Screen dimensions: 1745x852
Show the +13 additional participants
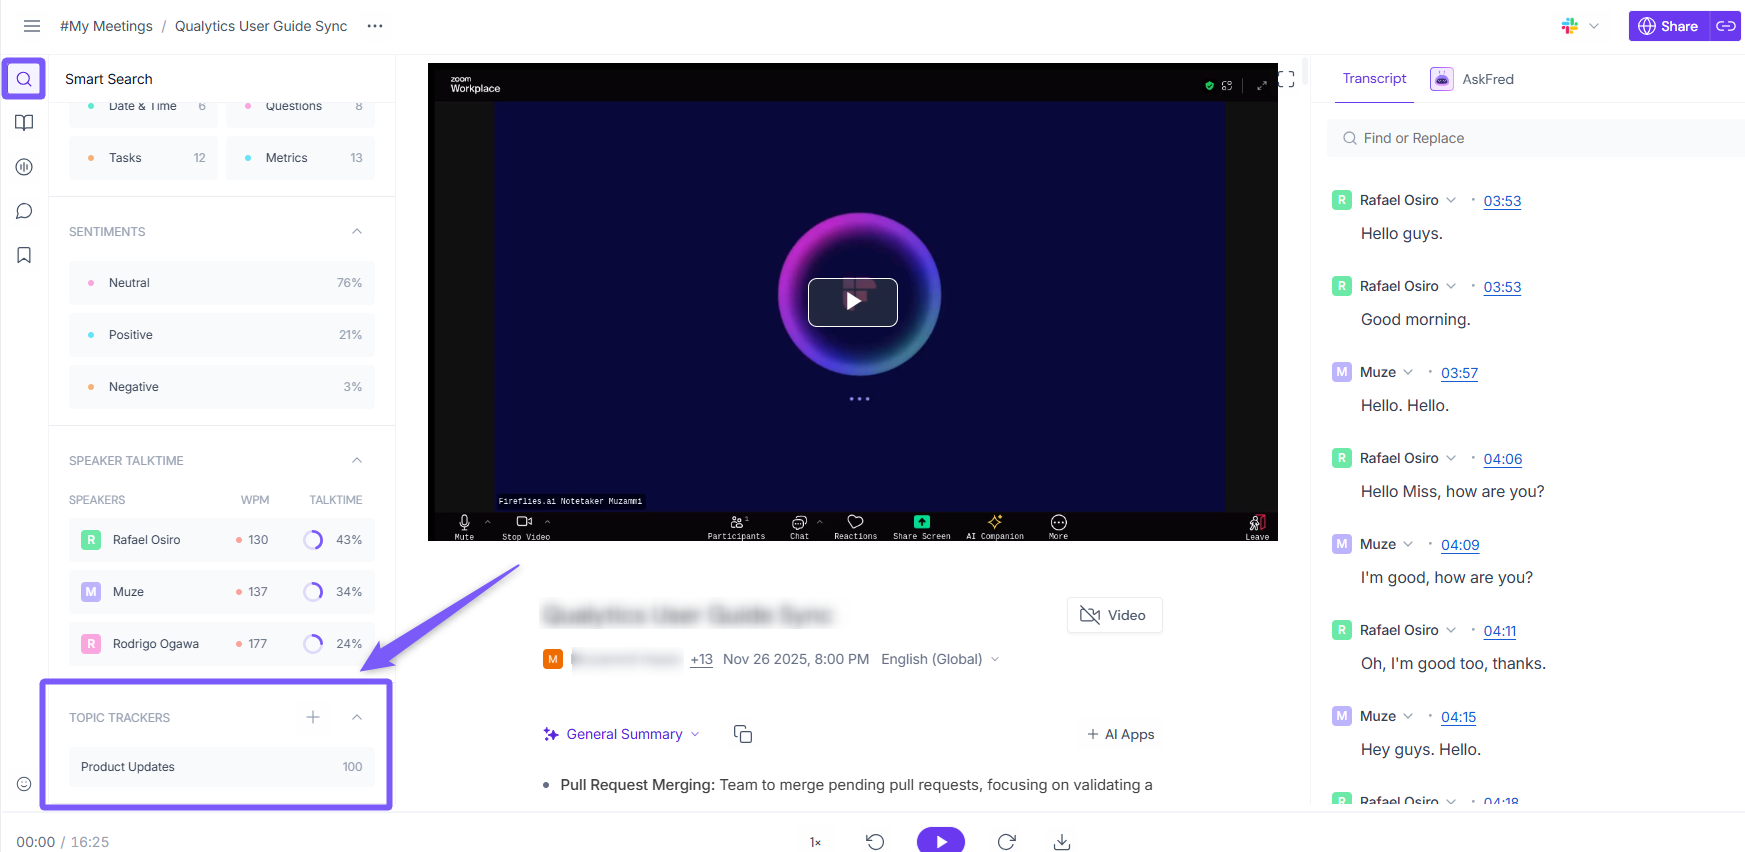point(701,659)
